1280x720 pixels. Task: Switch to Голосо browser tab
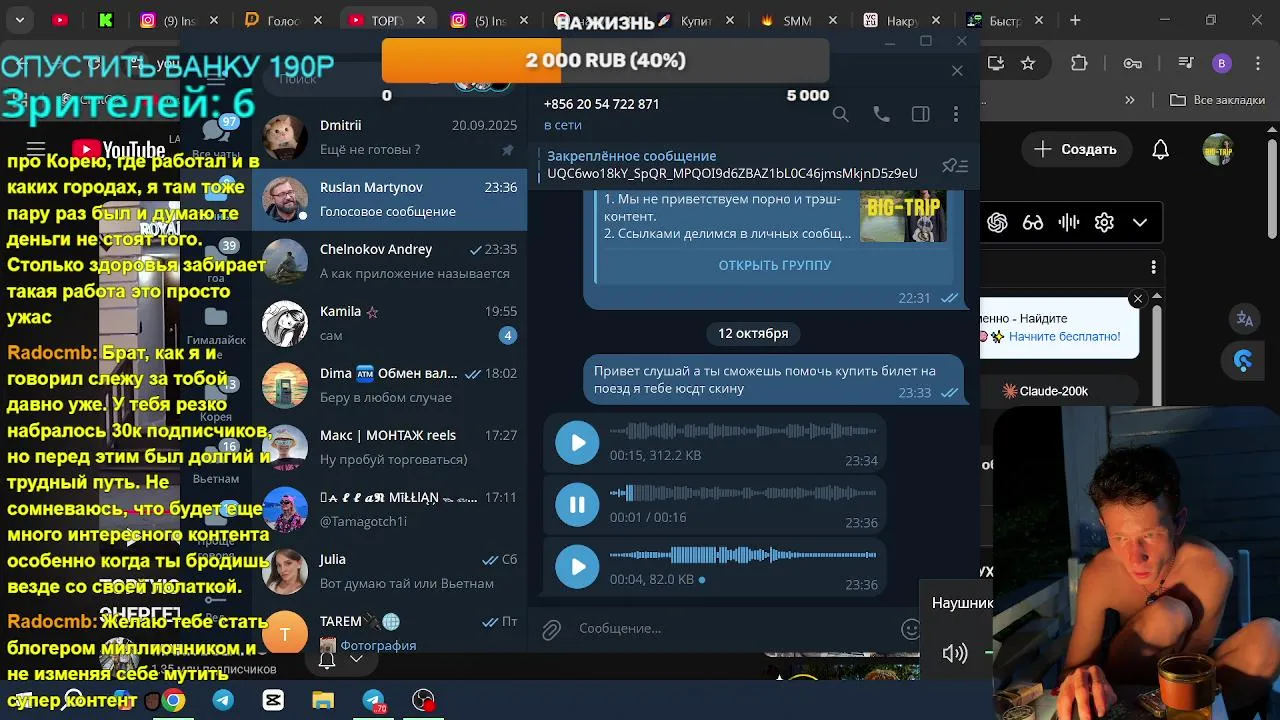point(284,20)
